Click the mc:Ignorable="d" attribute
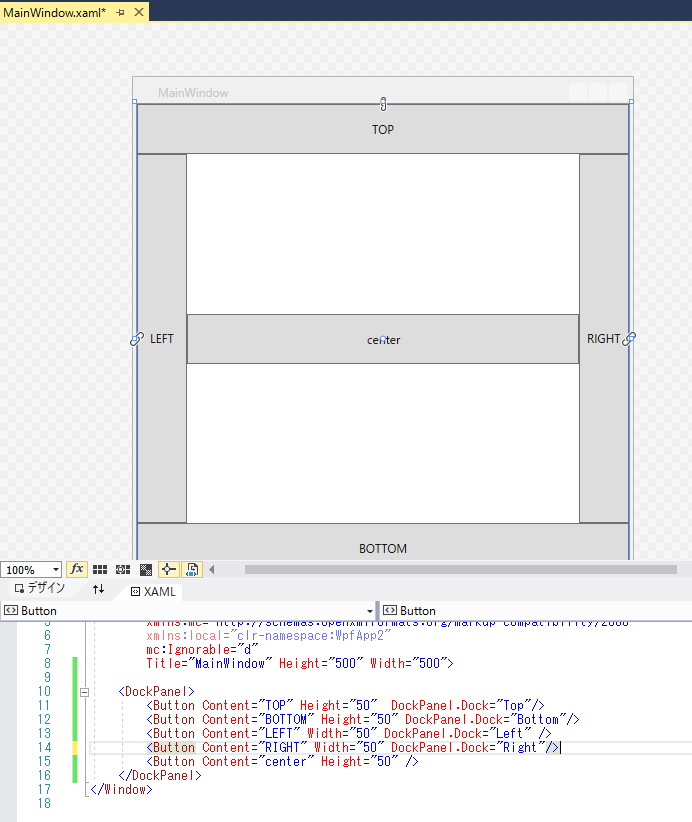The image size is (692, 822). (x=202, y=649)
